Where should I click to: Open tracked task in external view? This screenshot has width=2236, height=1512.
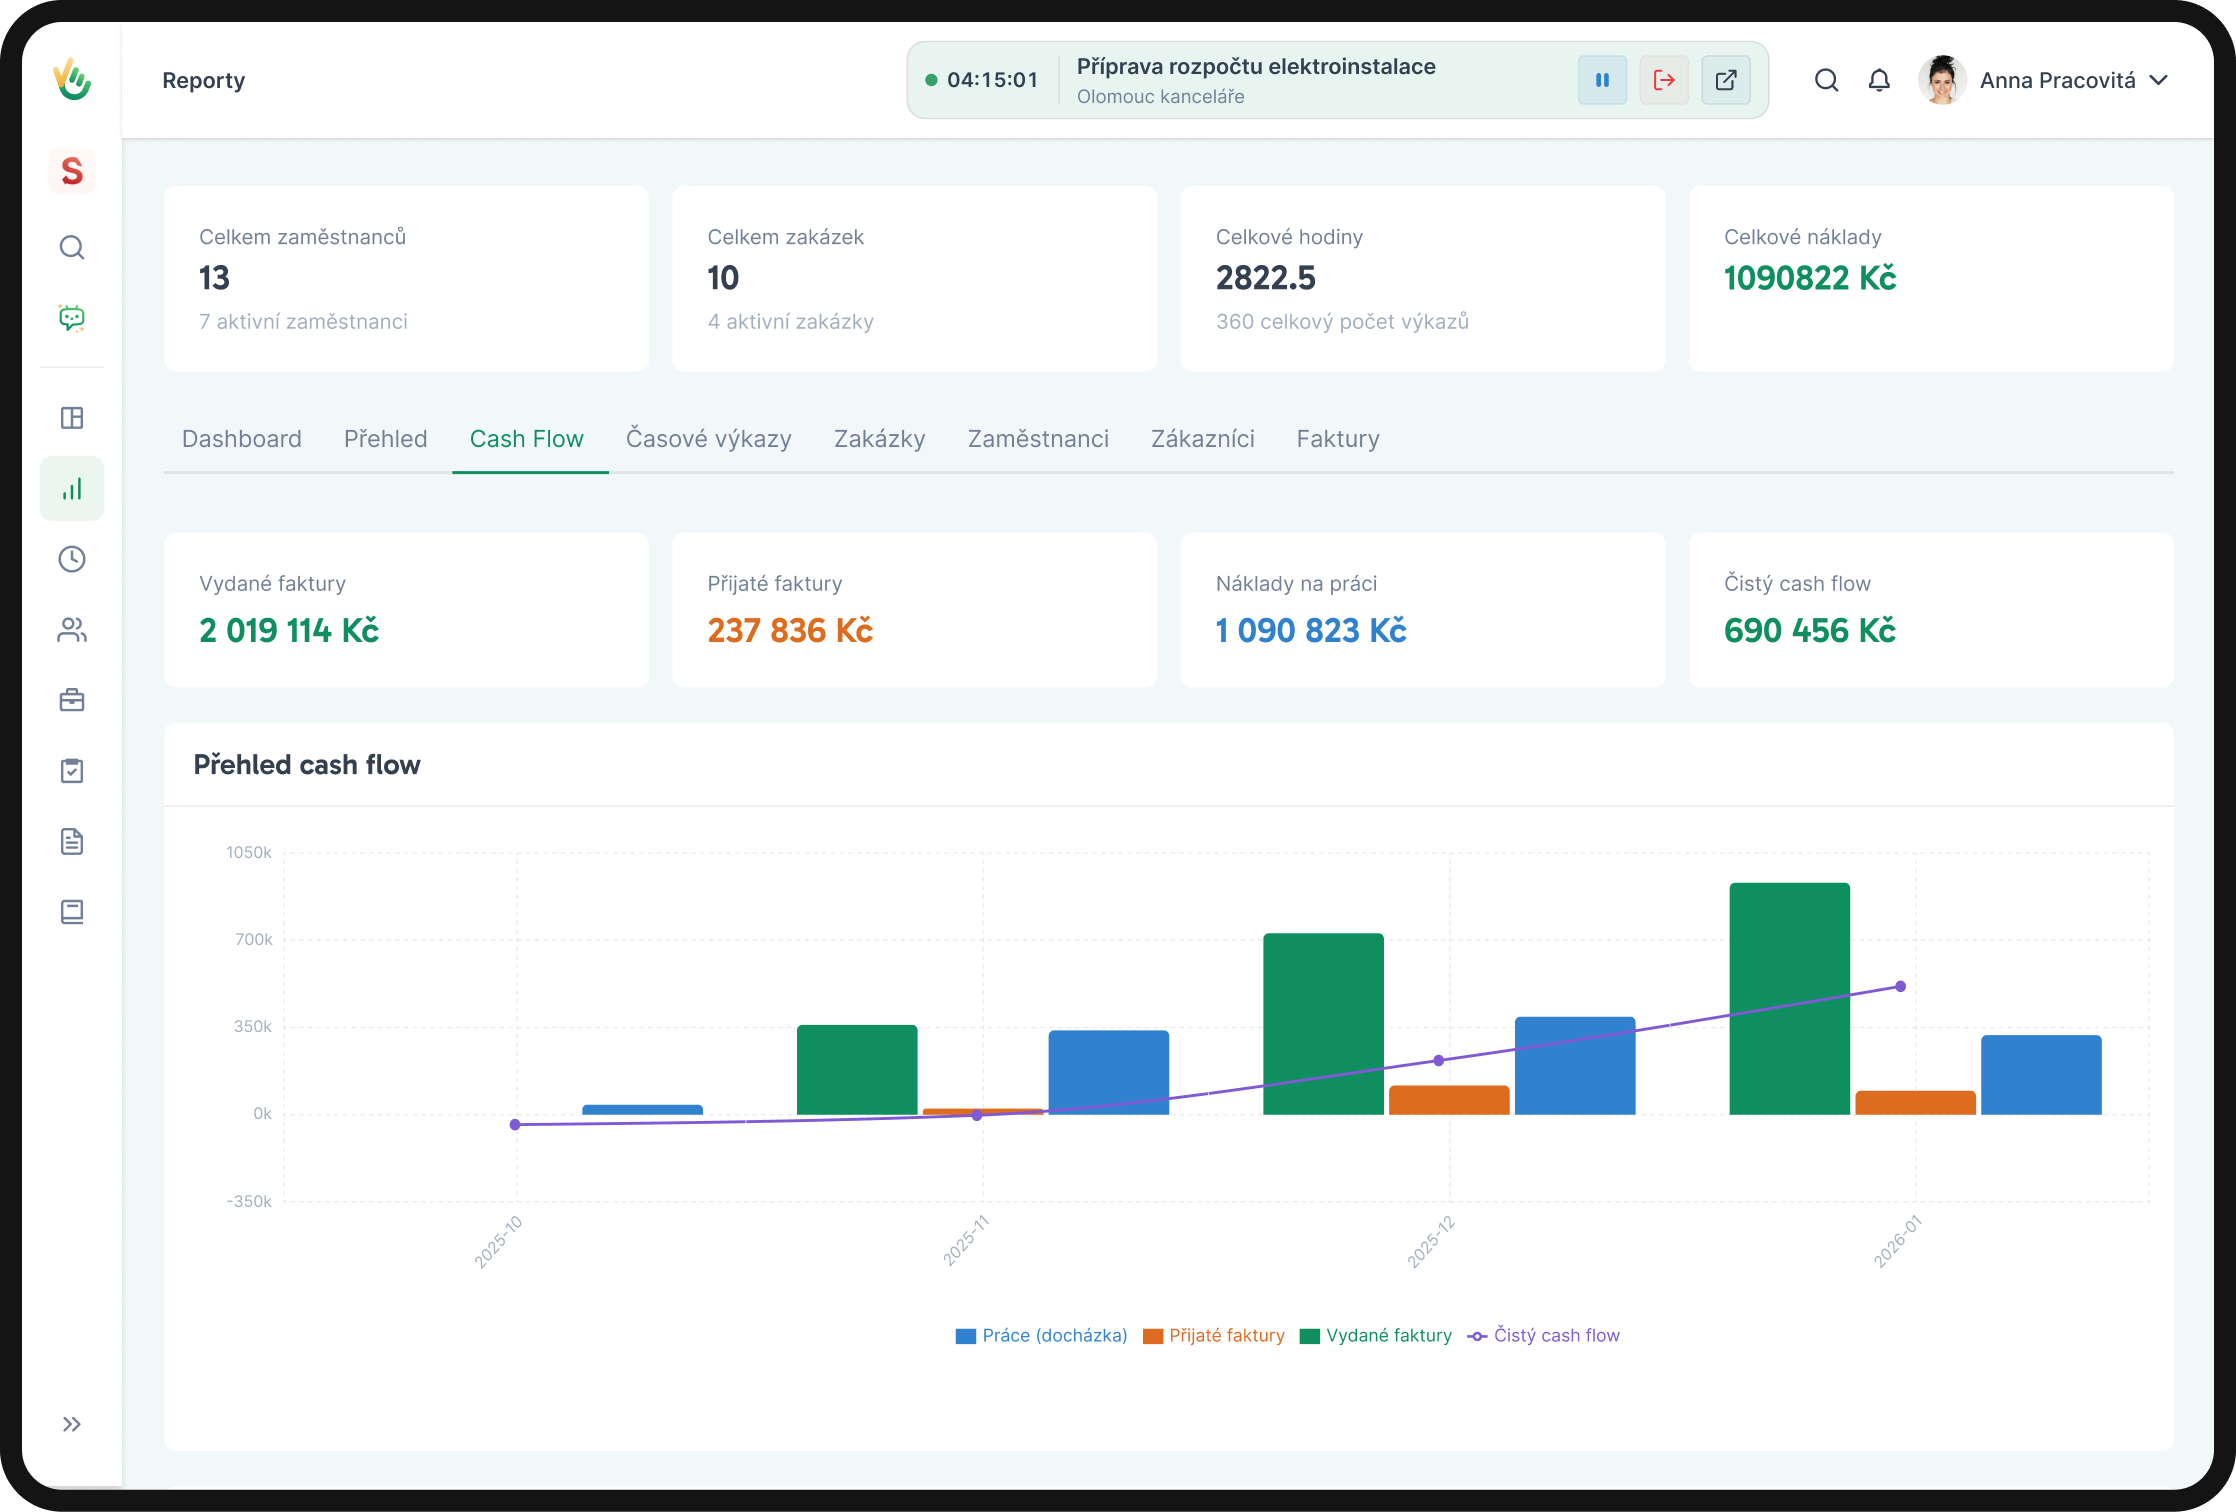[x=1726, y=80]
